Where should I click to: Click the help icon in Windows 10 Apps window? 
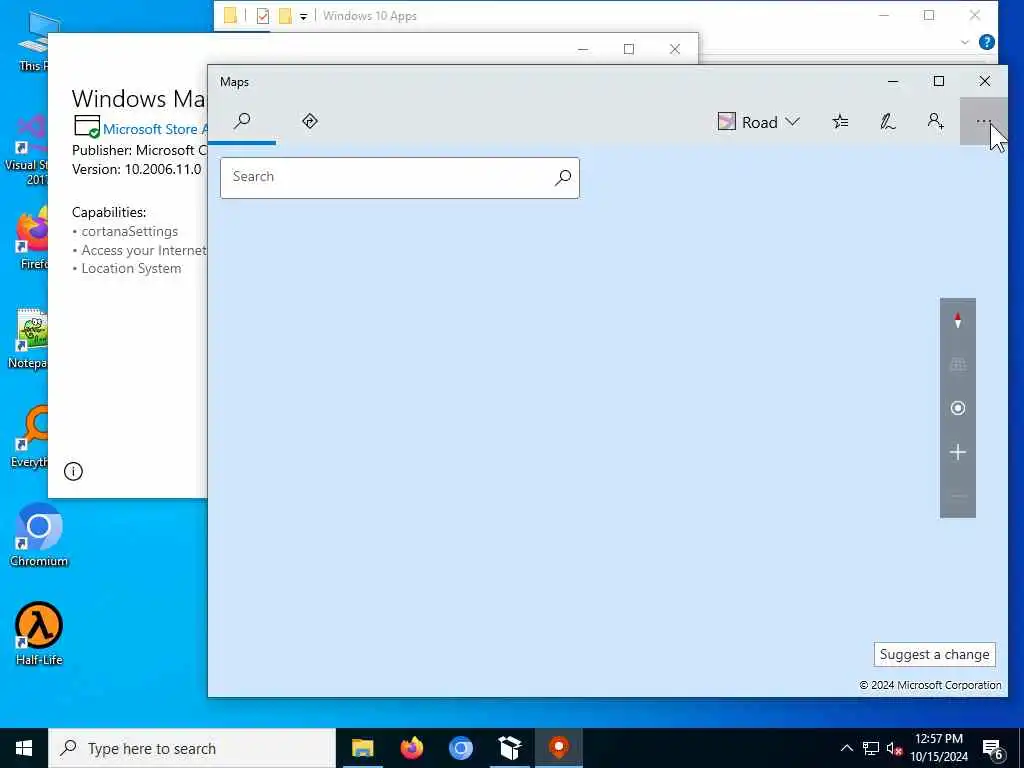click(987, 42)
